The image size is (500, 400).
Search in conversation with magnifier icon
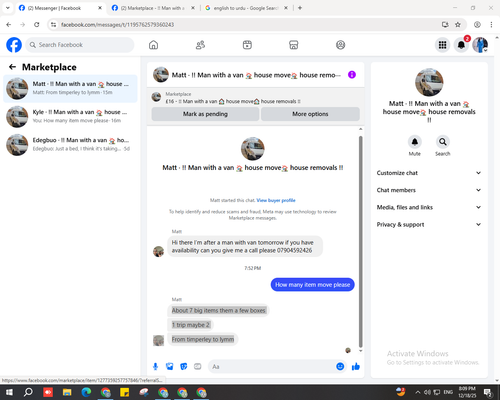tap(443, 142)
